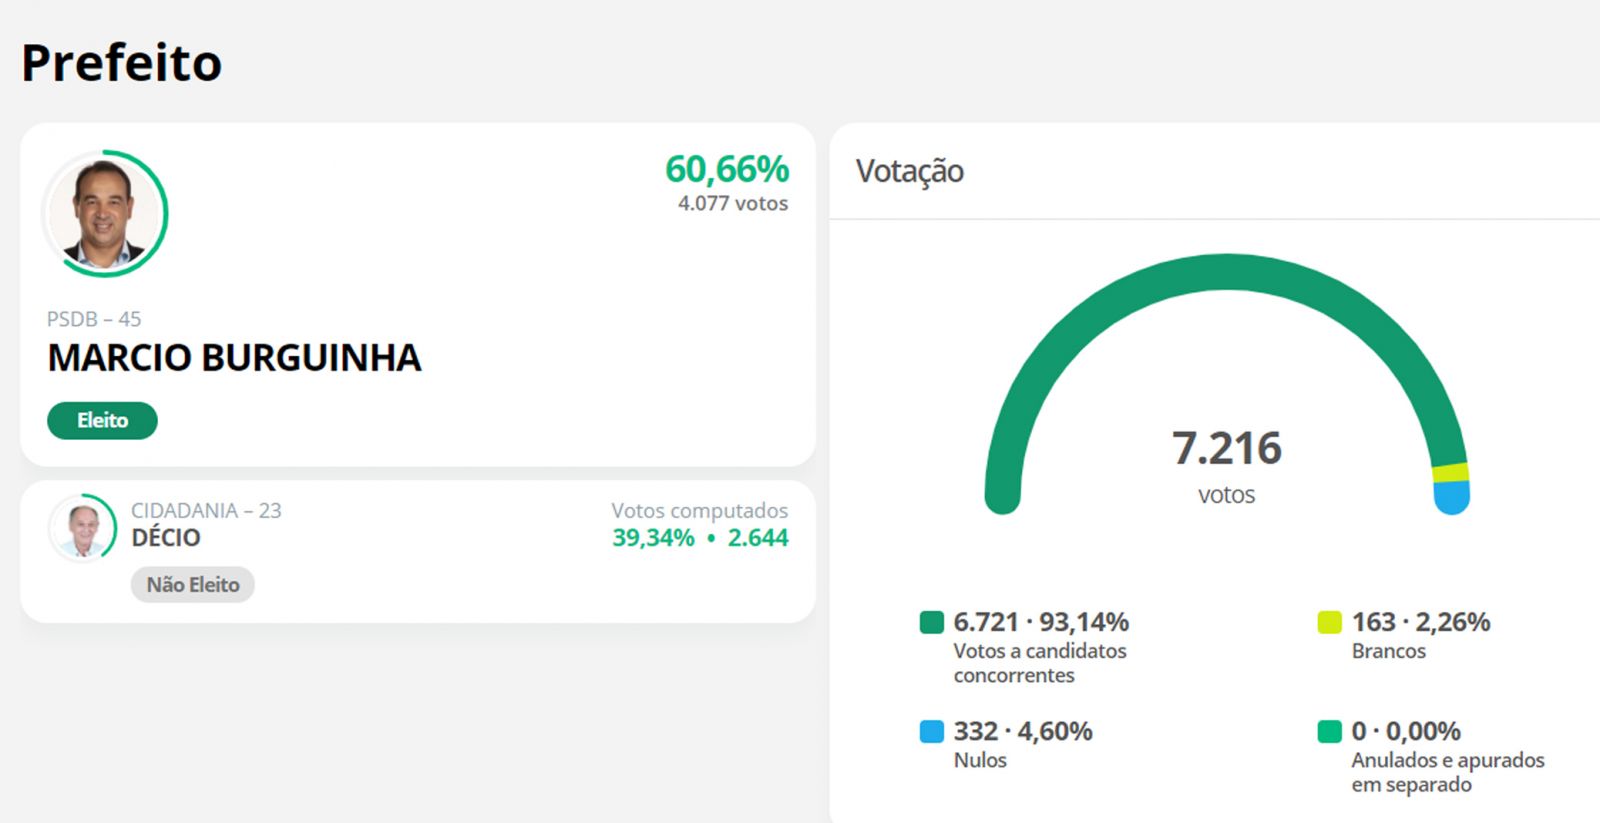Click the yellow Brancos segment of the gauge
The width and height of the screenshot is (1600, 823).
tap(1450, 473)
